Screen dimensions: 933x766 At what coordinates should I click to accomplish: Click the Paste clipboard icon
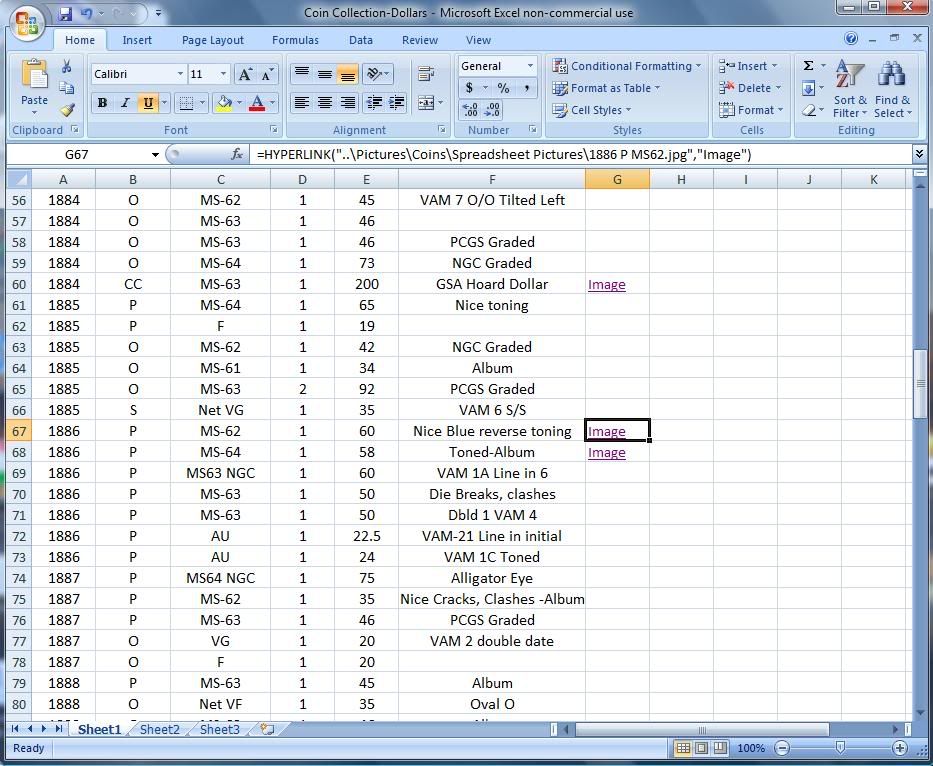[x=35, y=75]
